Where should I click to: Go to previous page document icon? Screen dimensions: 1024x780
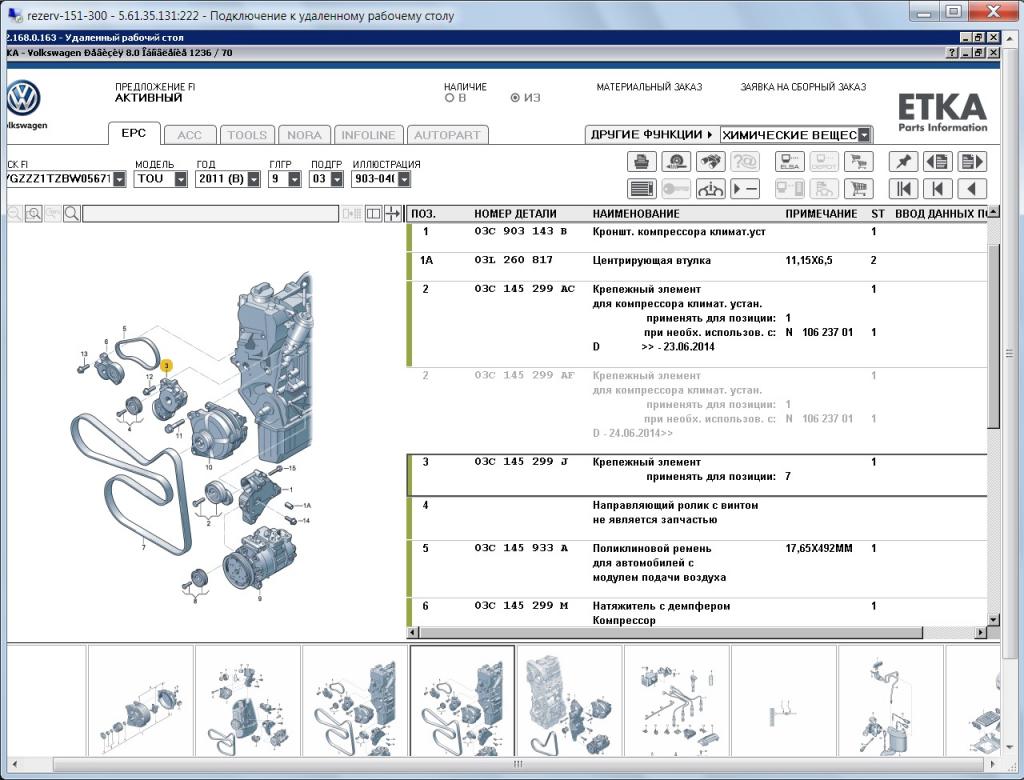coord(937,161)
